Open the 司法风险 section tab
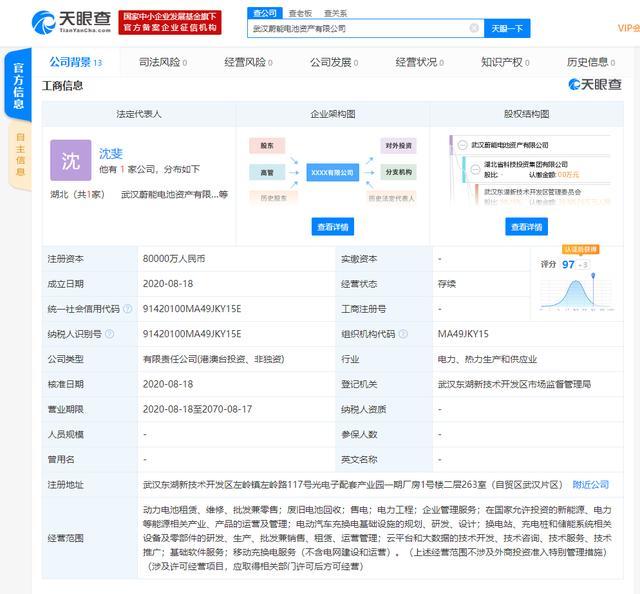 162,62
